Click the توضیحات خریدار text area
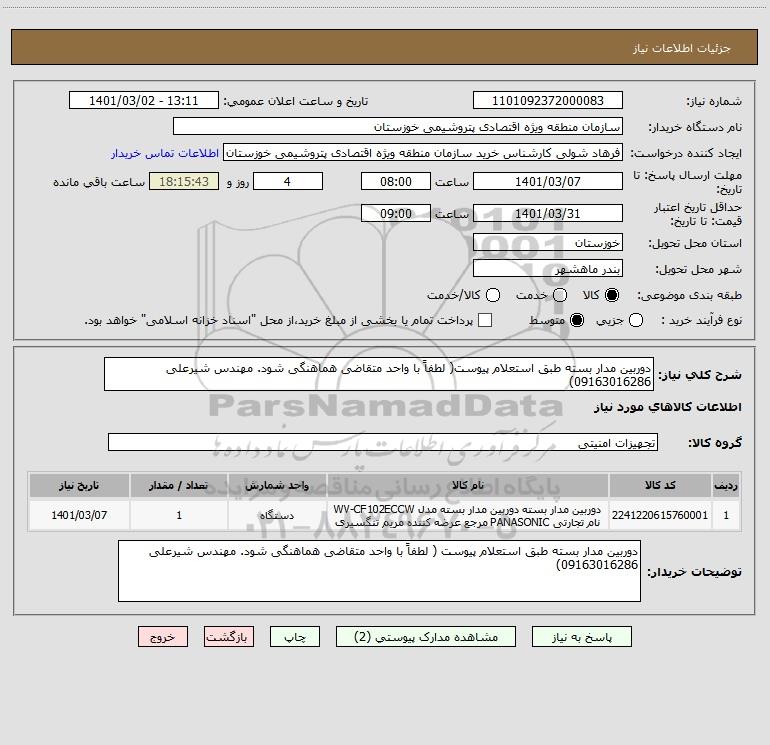Viewport: 770px width, 745px height. [x=379, y=571]
